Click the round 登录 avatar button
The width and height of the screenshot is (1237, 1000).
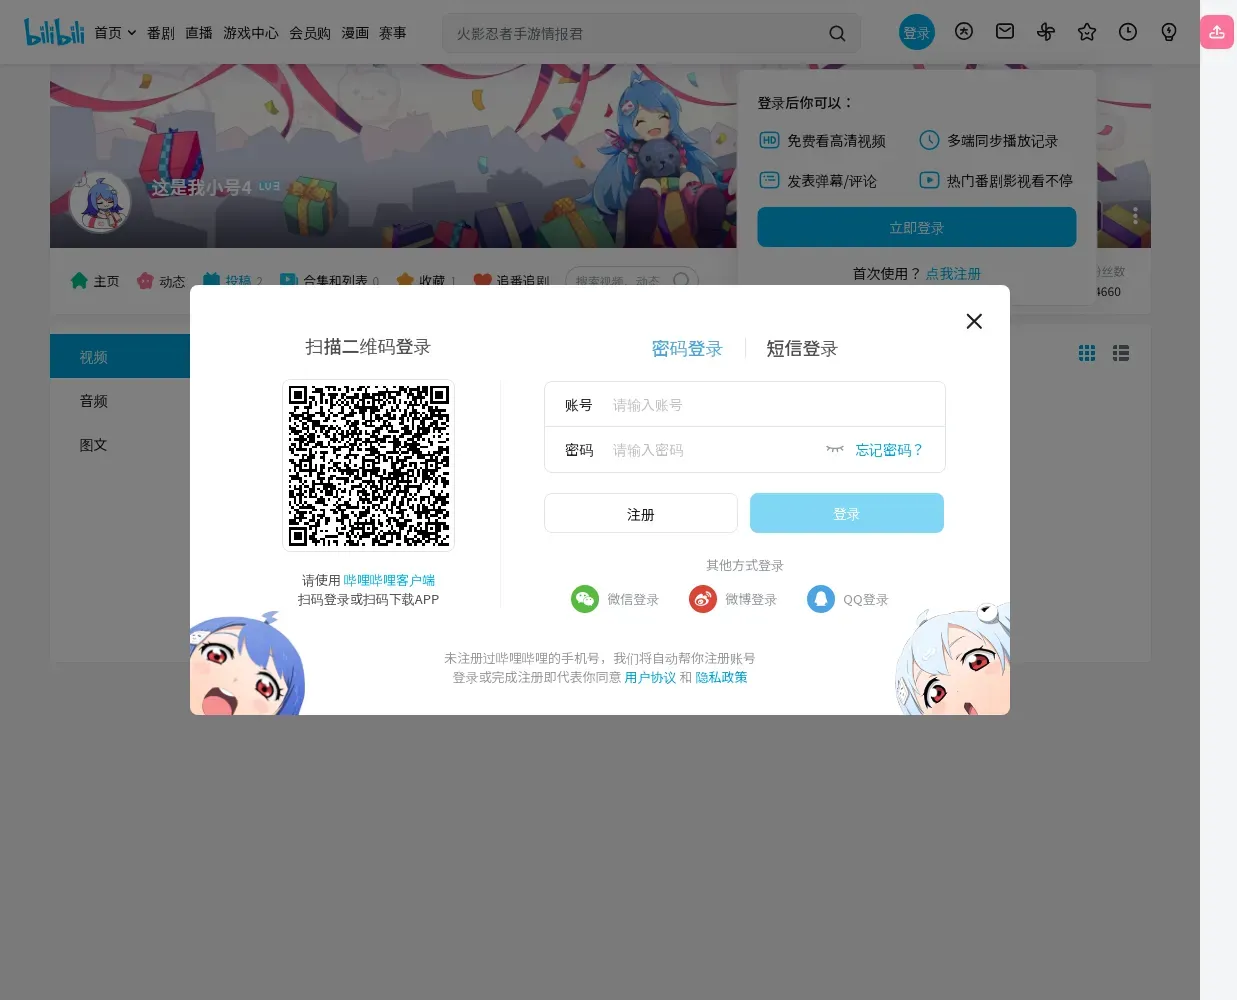pyautogui.click(x=917, y=33)
